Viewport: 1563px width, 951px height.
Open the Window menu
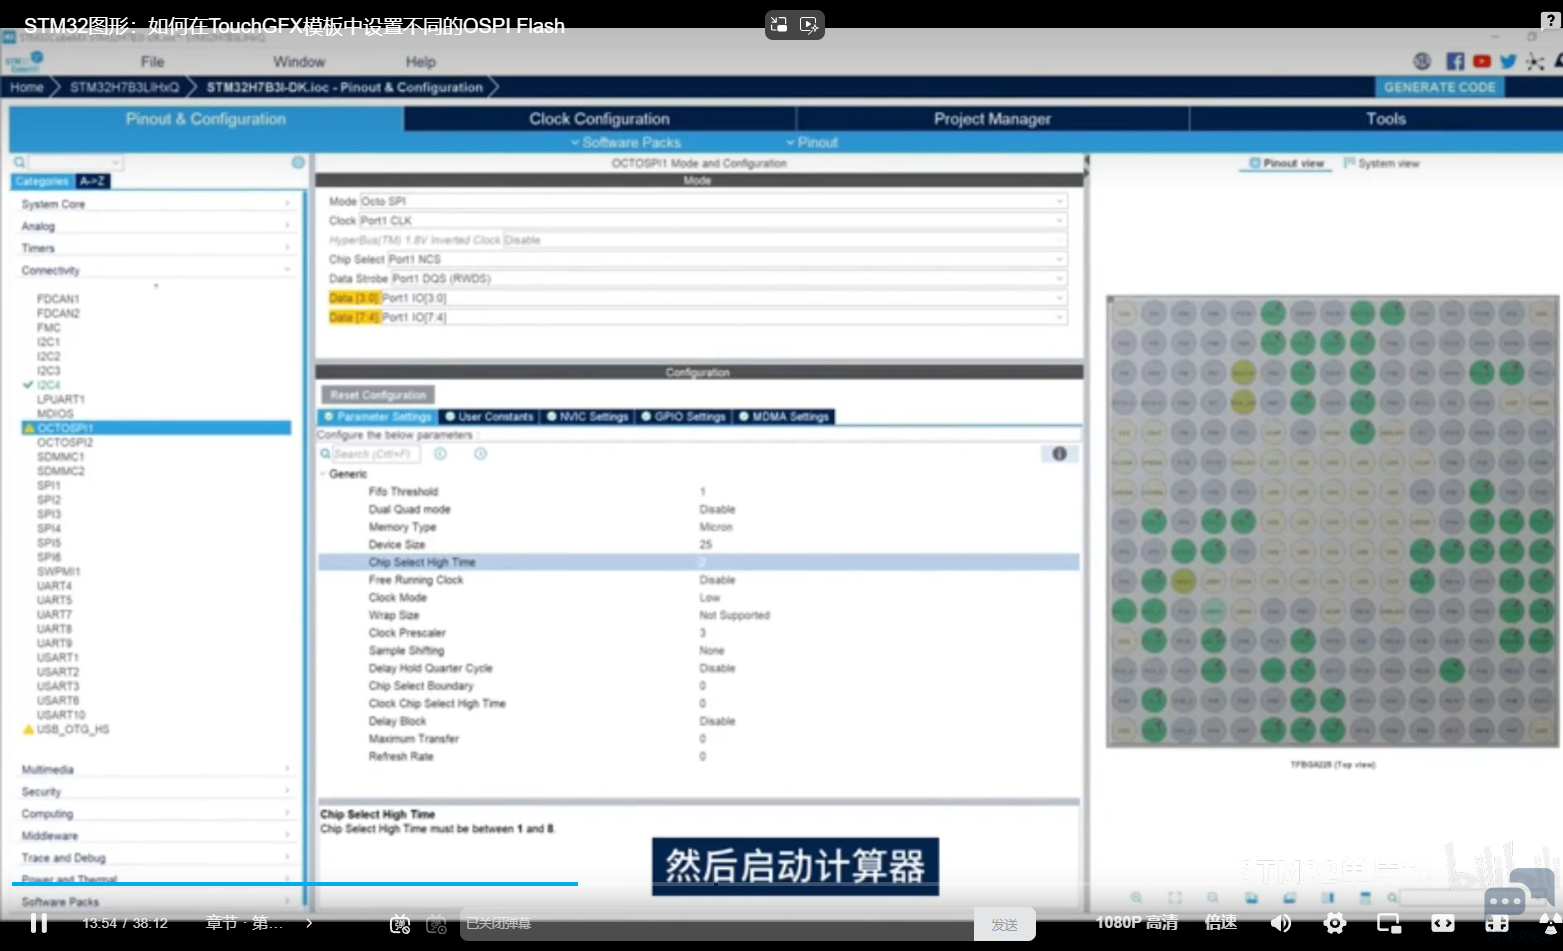[299, 61]
